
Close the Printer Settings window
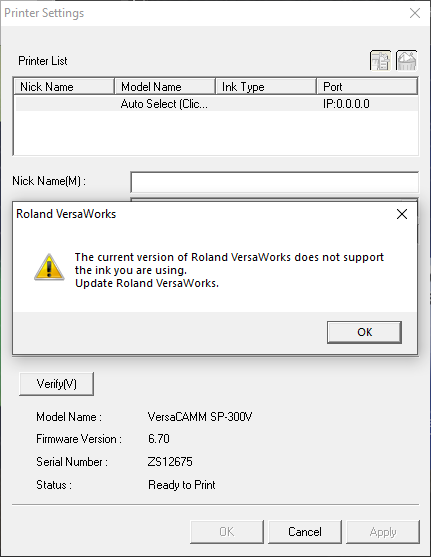415,13
